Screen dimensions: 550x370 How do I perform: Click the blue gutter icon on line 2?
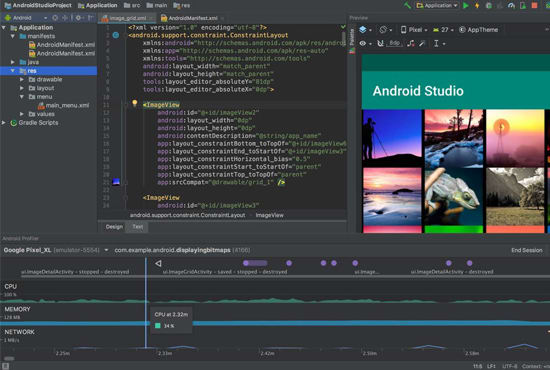116,35
